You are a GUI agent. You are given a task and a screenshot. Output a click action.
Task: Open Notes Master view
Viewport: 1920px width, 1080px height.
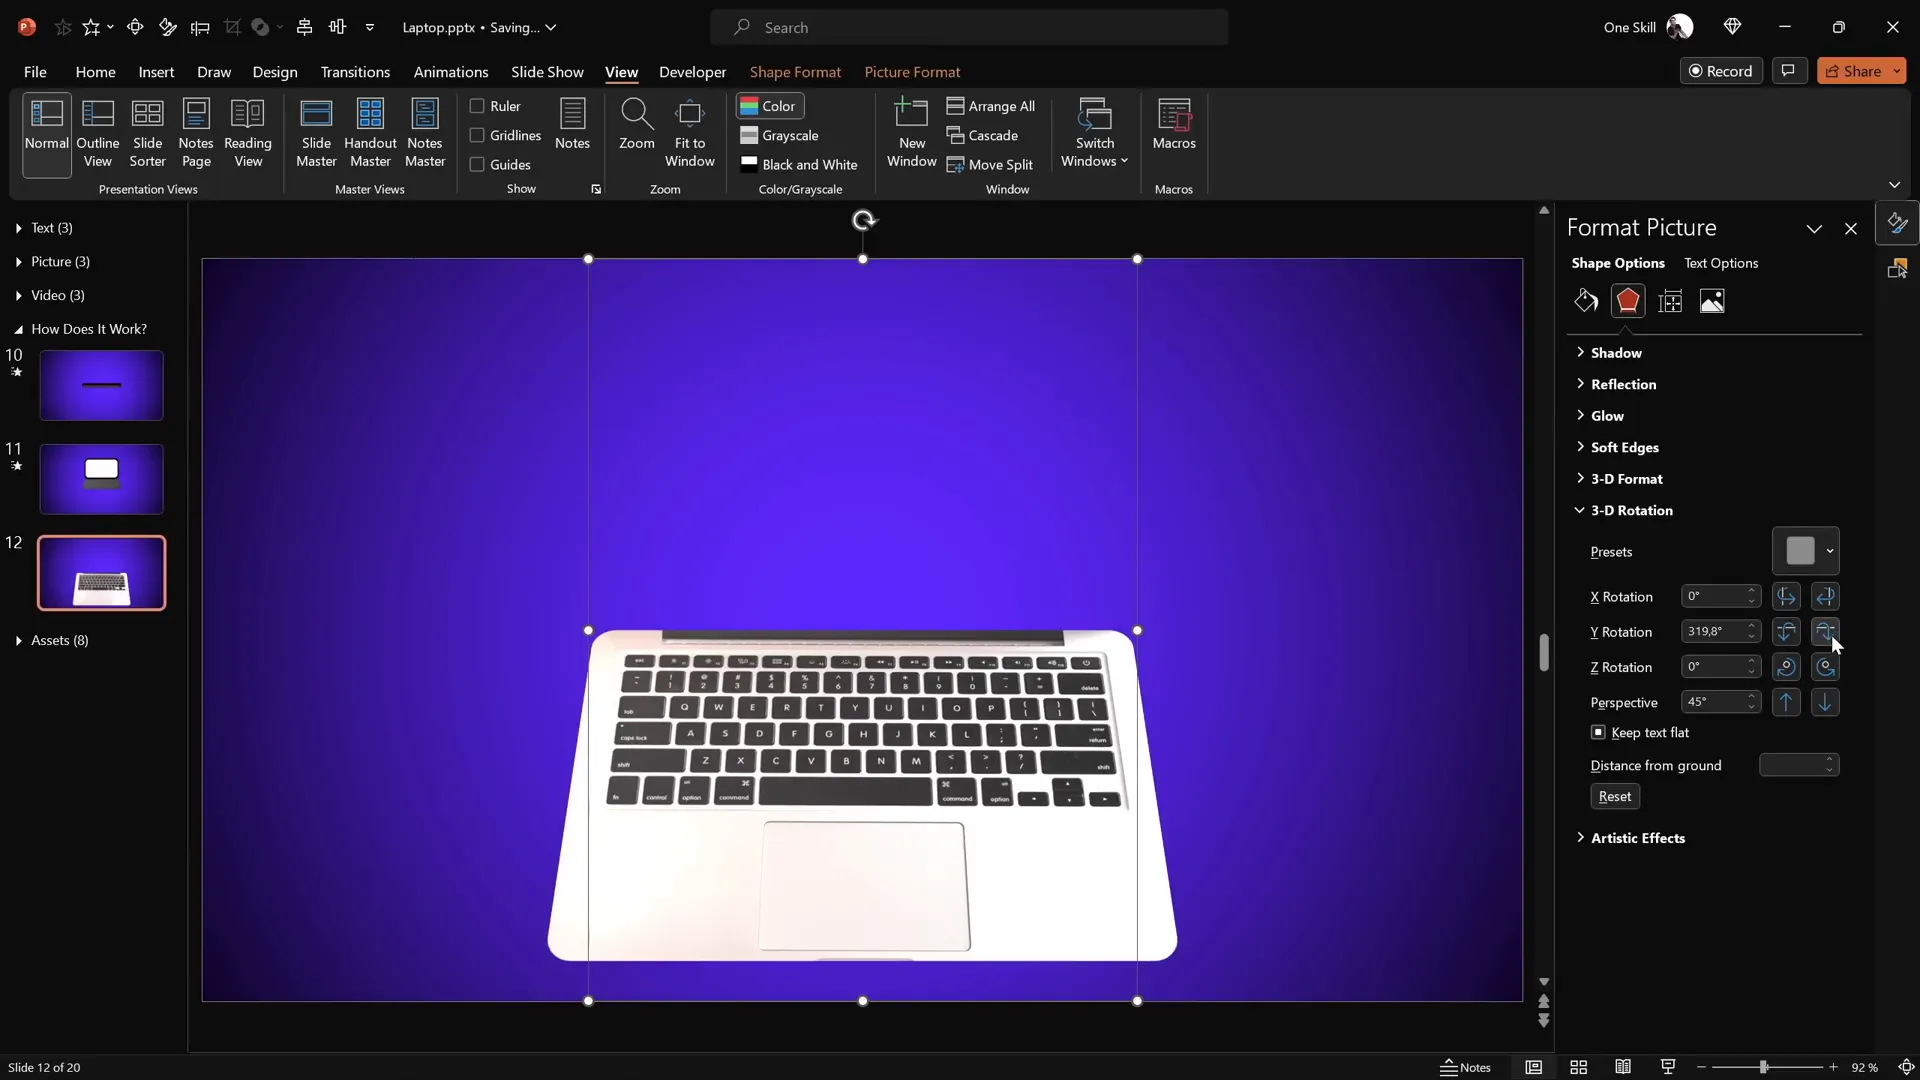coord(425,133)
